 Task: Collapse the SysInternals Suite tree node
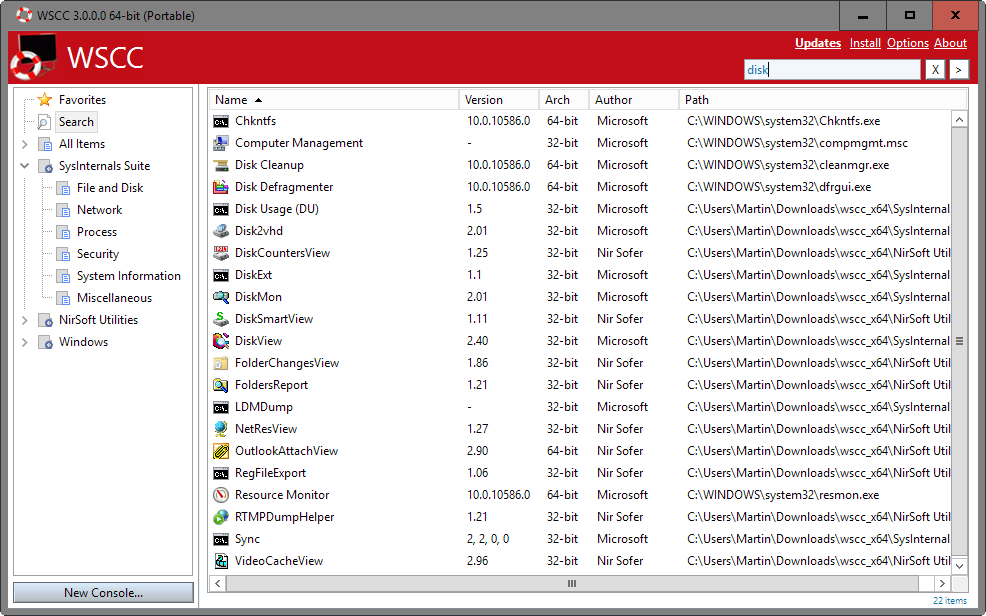(x=25, y=166)
